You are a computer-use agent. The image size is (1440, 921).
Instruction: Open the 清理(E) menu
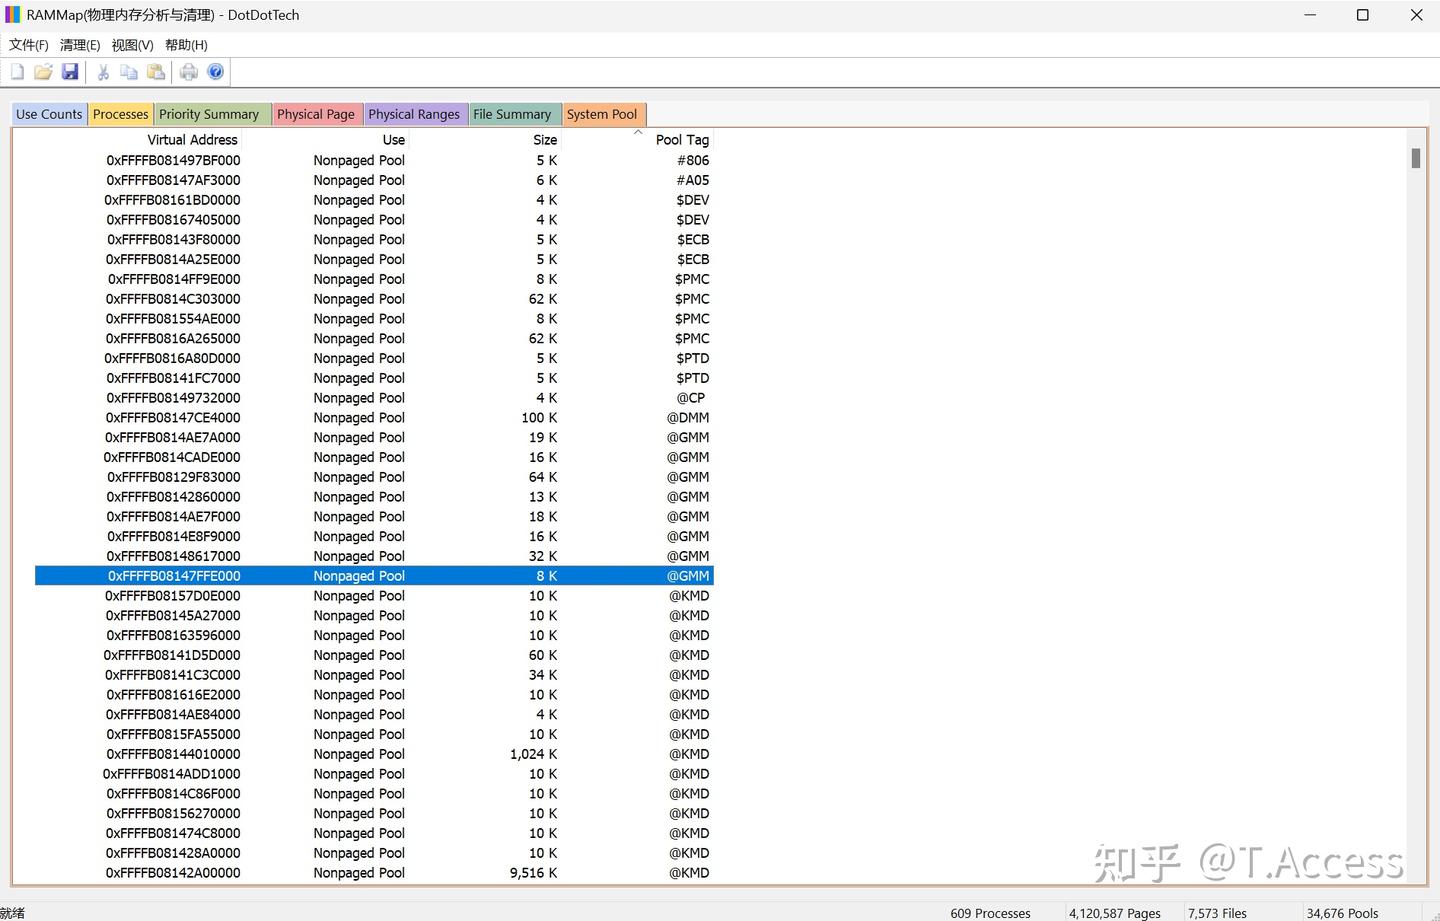(80, 45)
